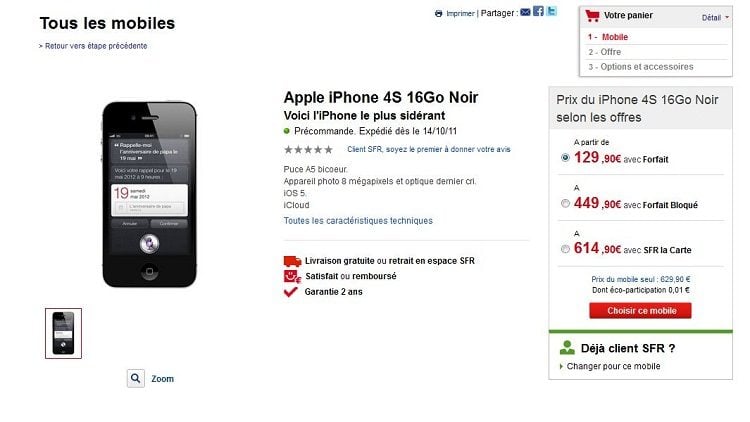The image size is (750, 422).
Task: Click the red delivery truck icon
Action: (x=292, y=261)
